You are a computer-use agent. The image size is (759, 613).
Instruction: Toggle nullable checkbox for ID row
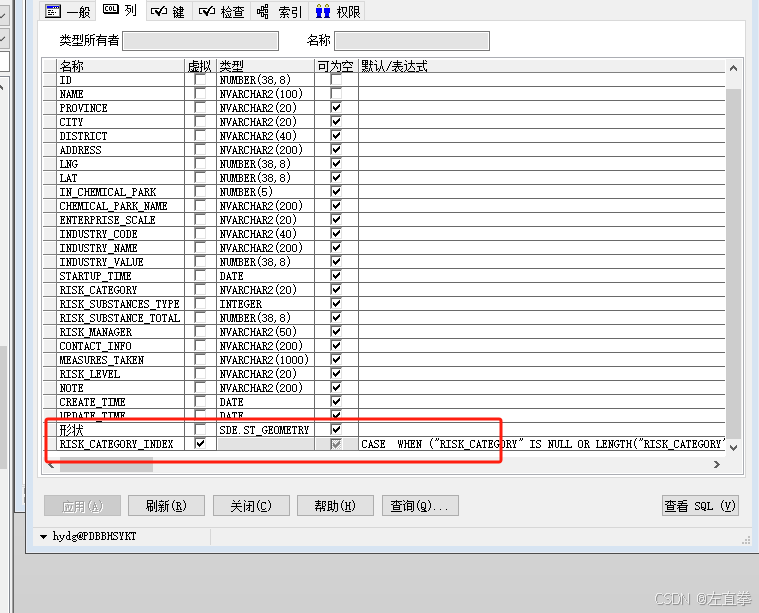pos(336,80)
